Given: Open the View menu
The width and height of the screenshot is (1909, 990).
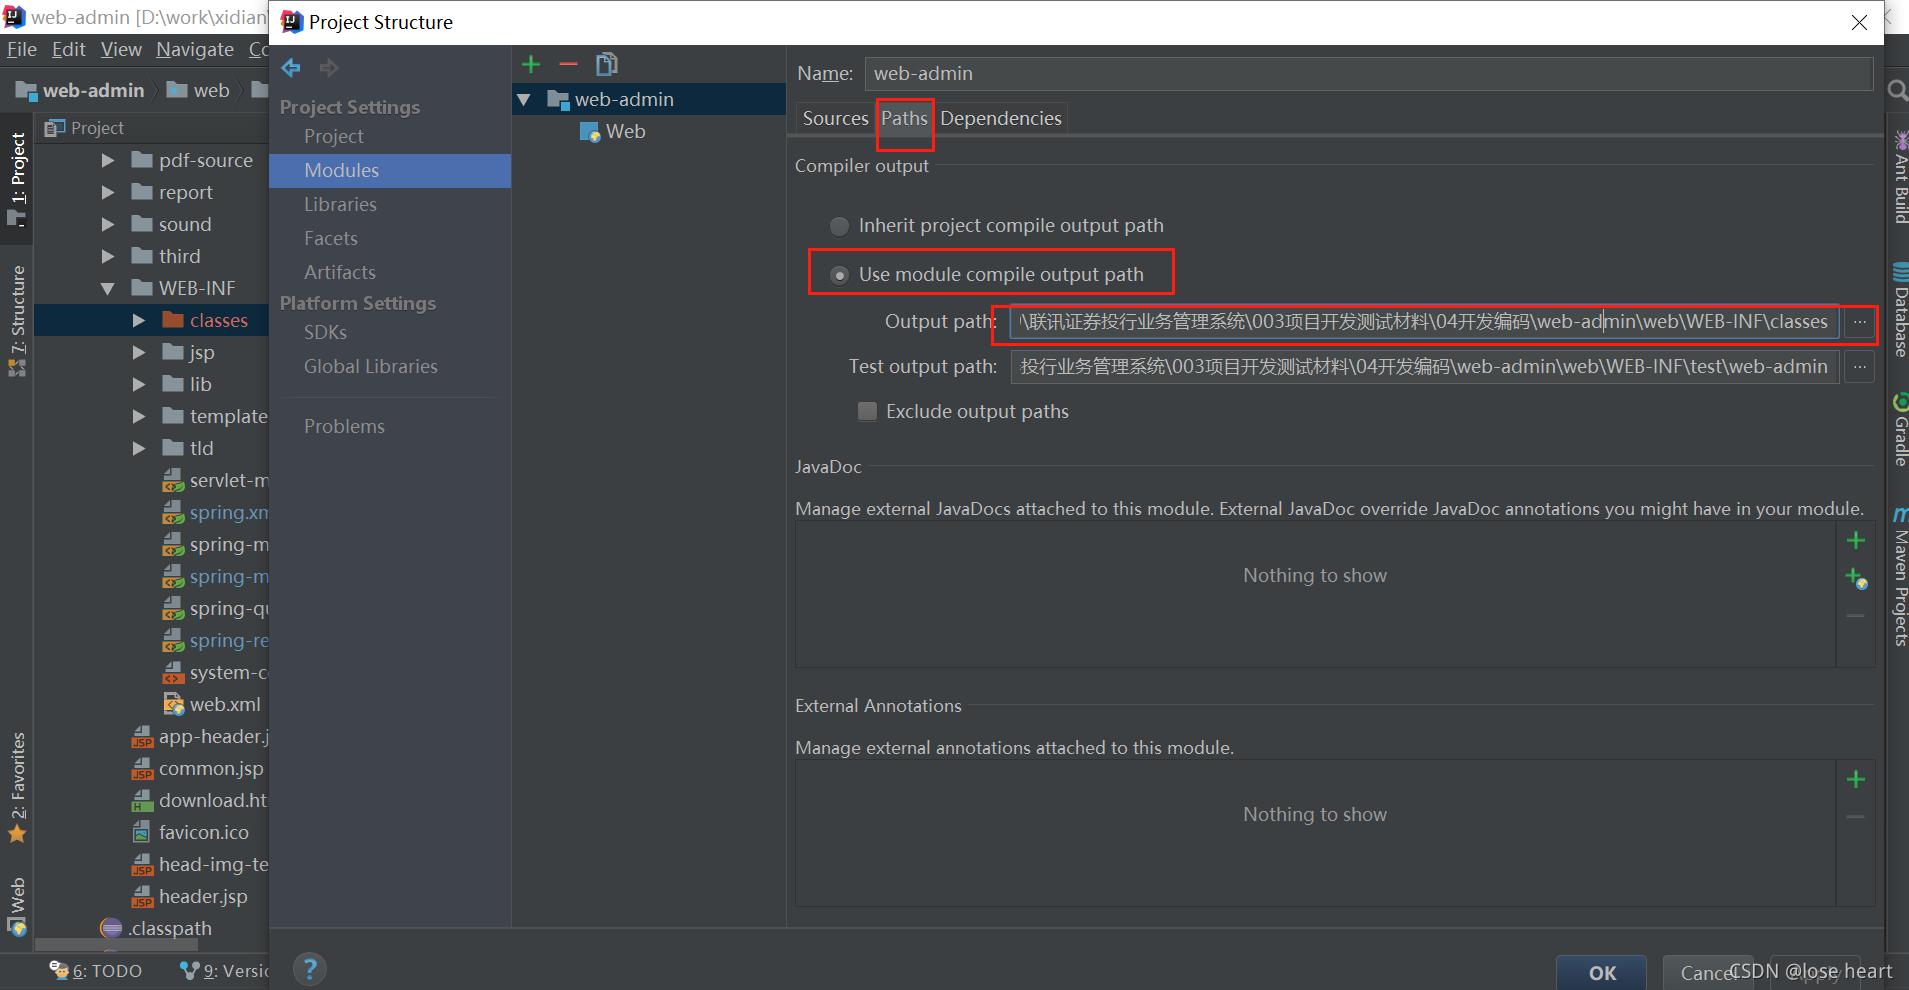Looking at the screenshot, I should 121,49.
